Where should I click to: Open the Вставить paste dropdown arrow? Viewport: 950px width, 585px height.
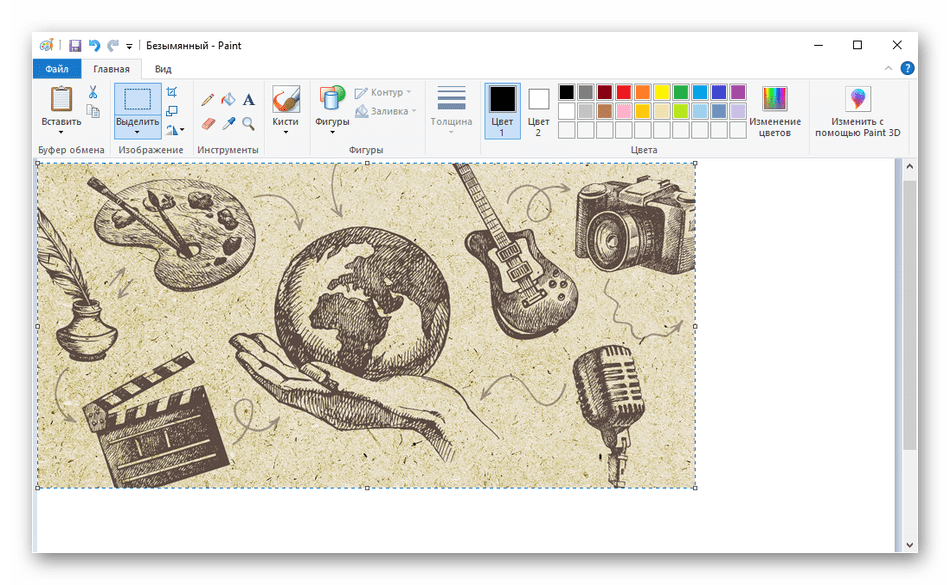pyautogui.click(x=61, y=132)
